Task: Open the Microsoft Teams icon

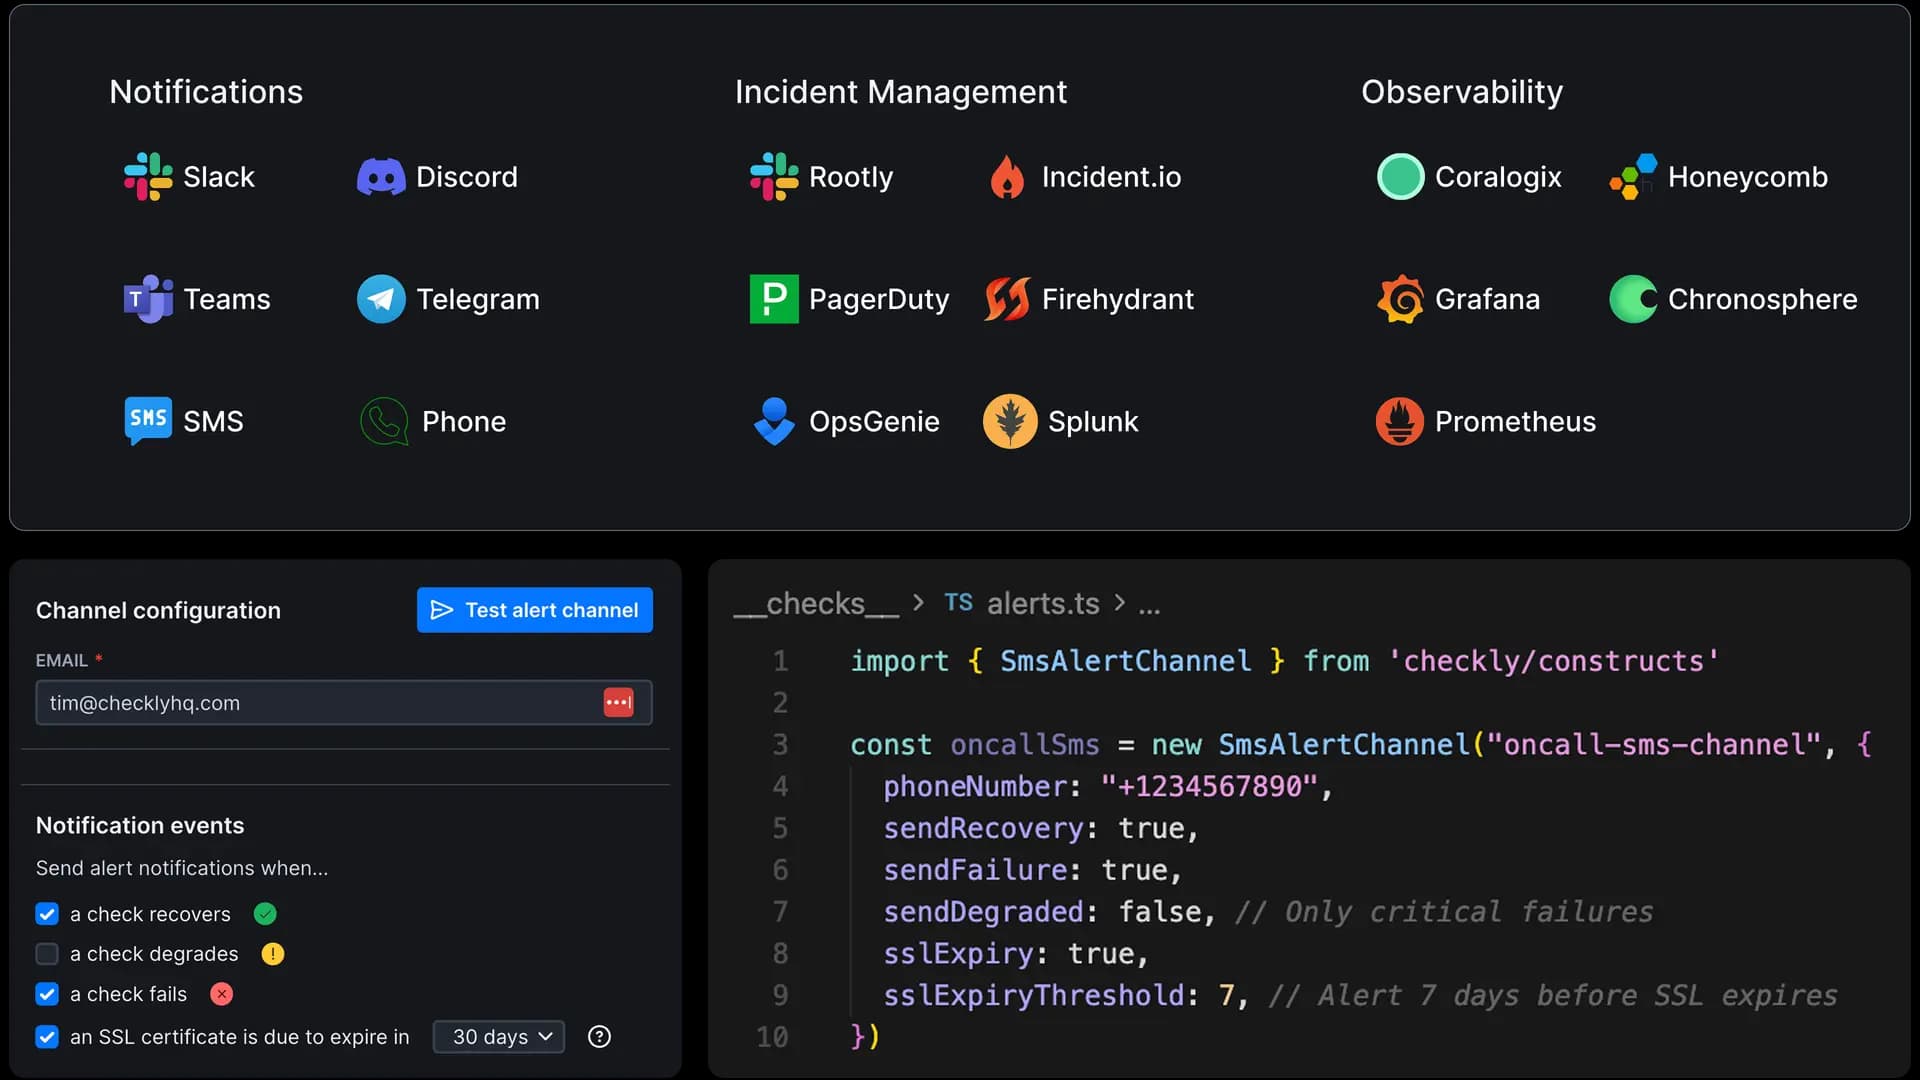Action: pos(148,299)
